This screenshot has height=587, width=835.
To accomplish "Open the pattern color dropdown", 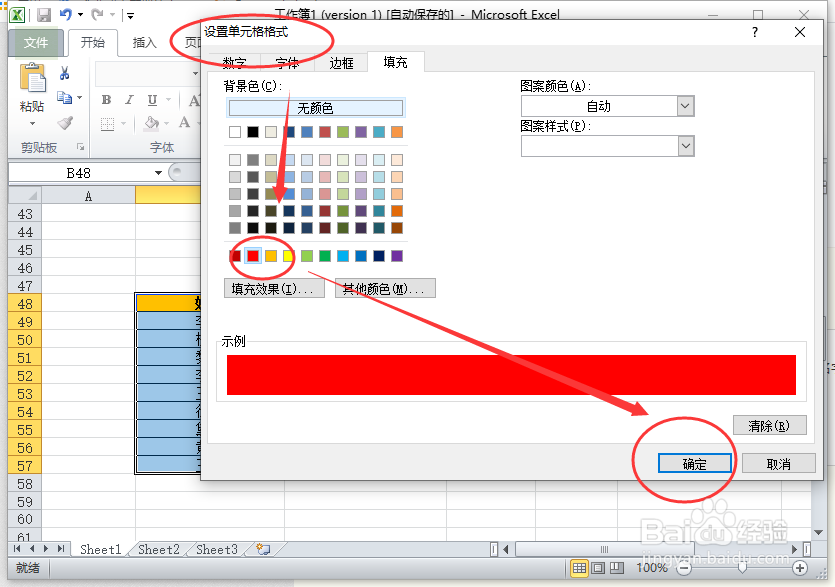I will 685,106.
